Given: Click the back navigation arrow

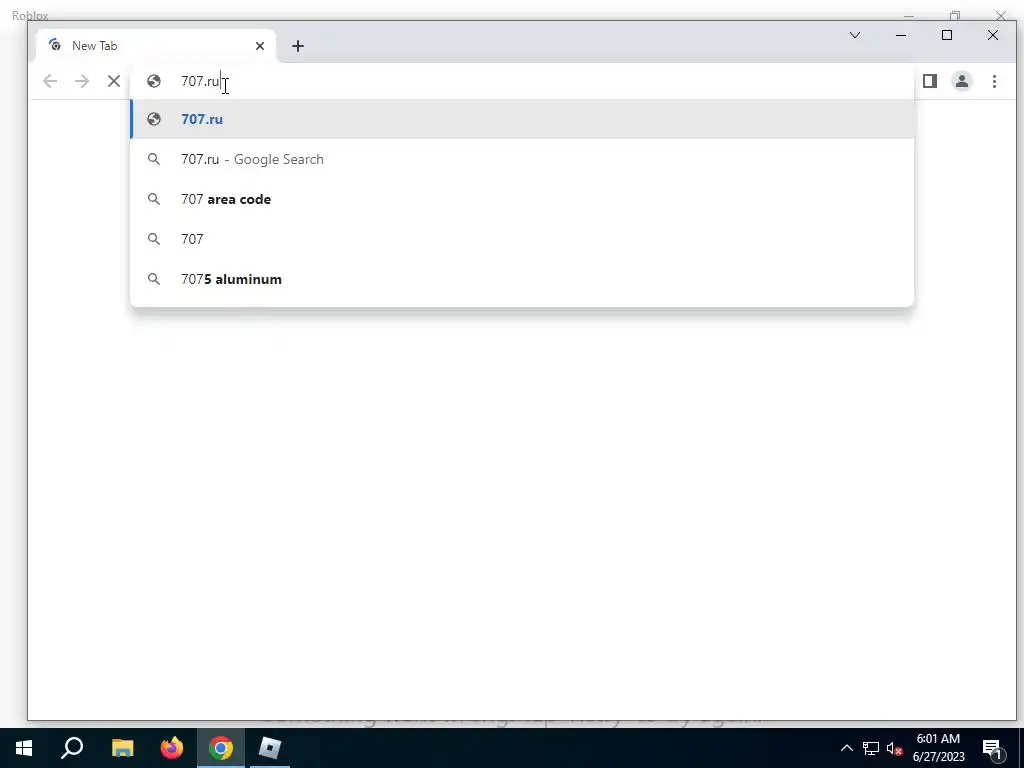Looking at the screenshot, I should 50,81.
